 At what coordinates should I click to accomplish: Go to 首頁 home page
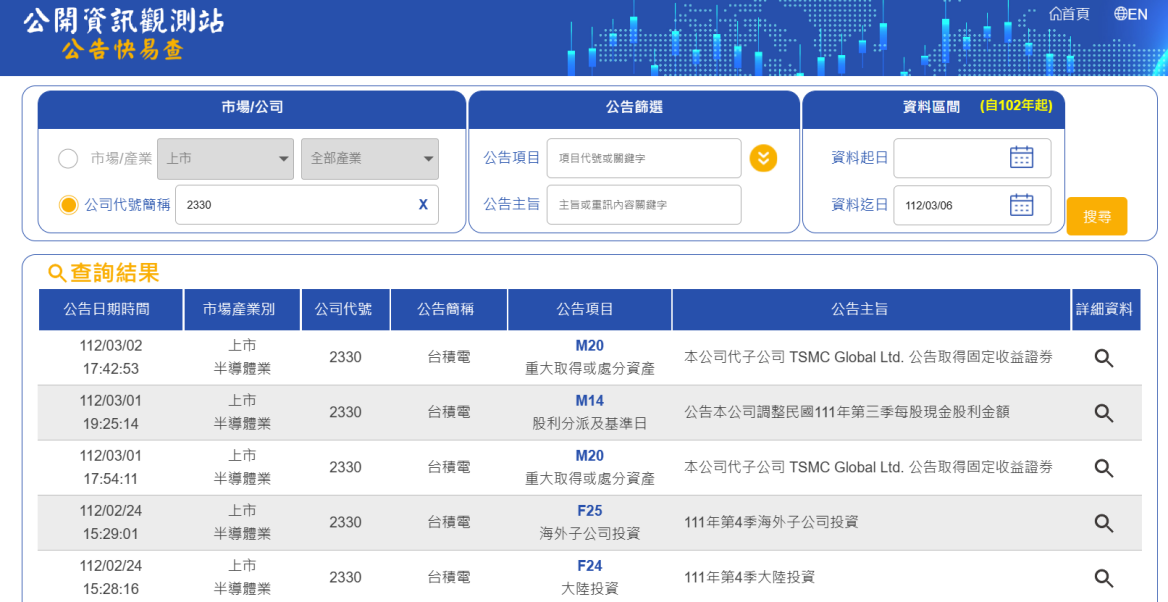[x=1069, y=14]
